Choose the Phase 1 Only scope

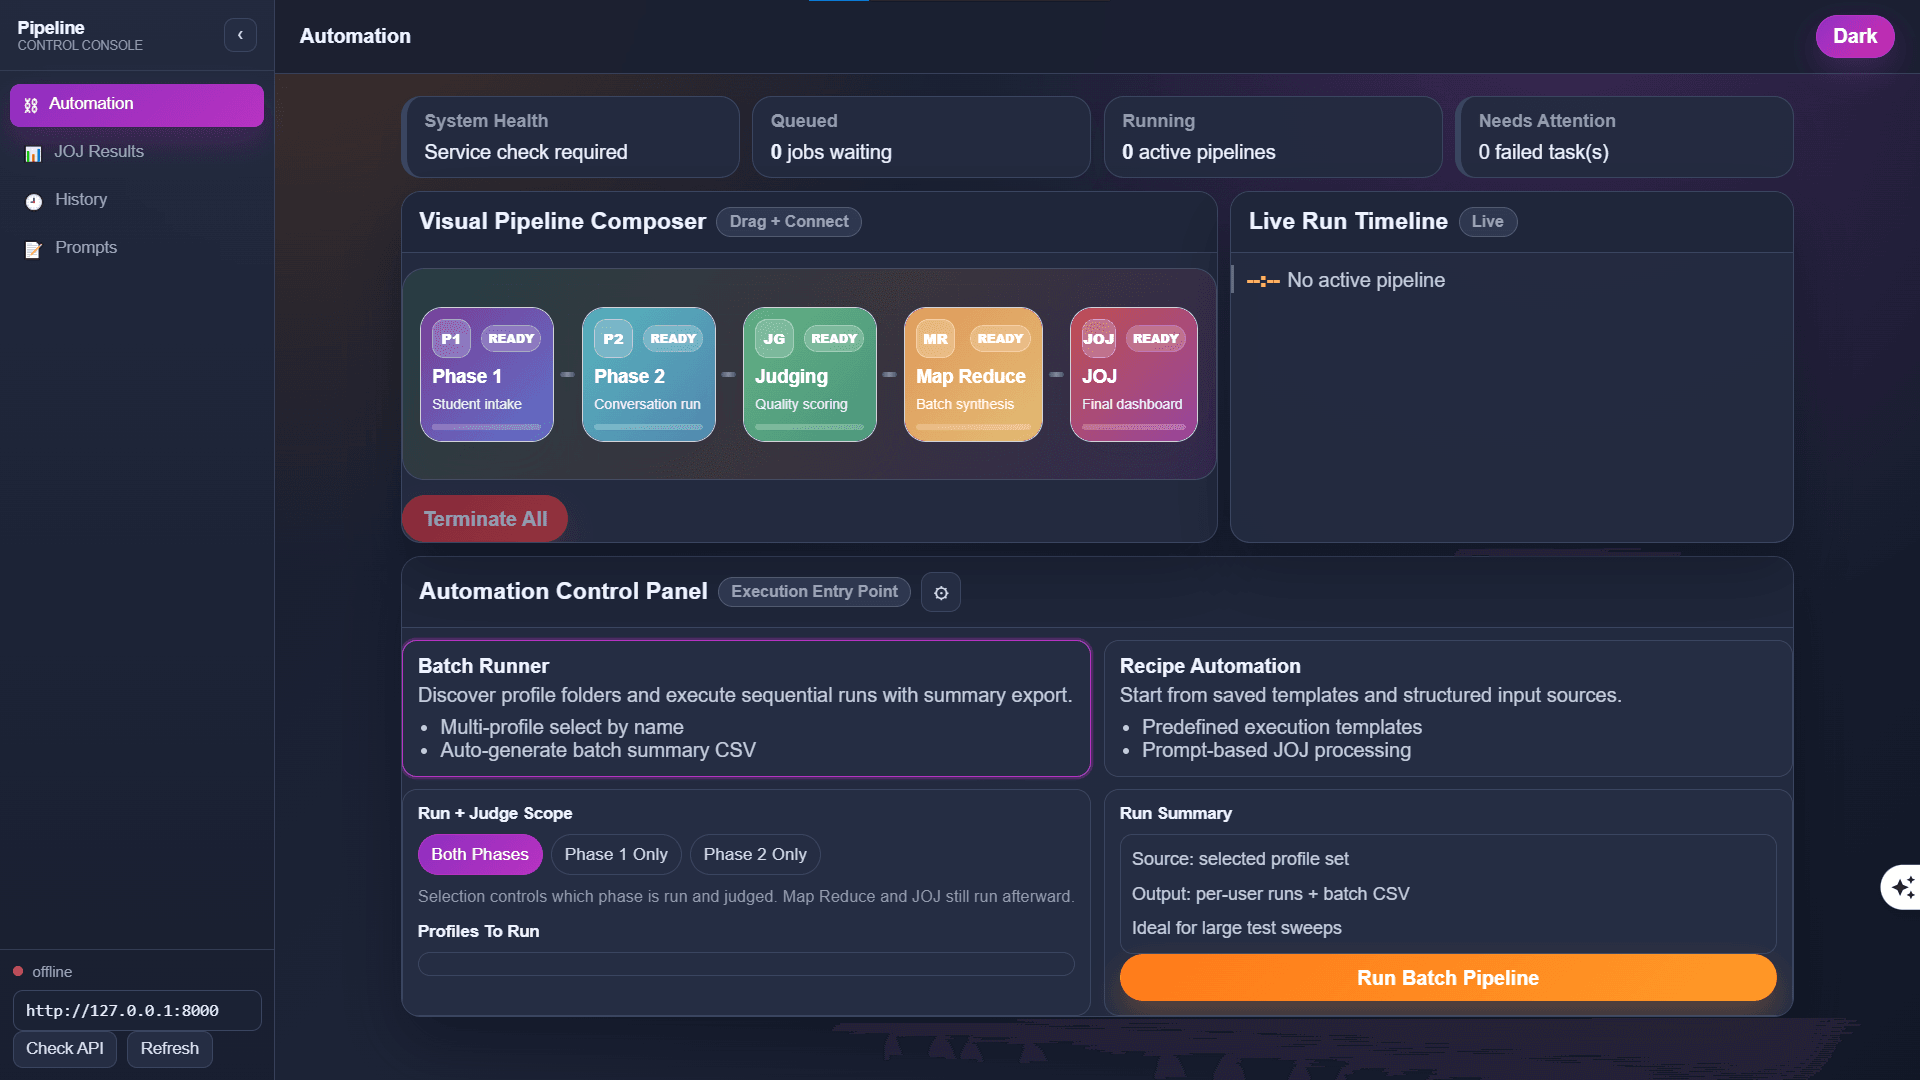[616, 855]
